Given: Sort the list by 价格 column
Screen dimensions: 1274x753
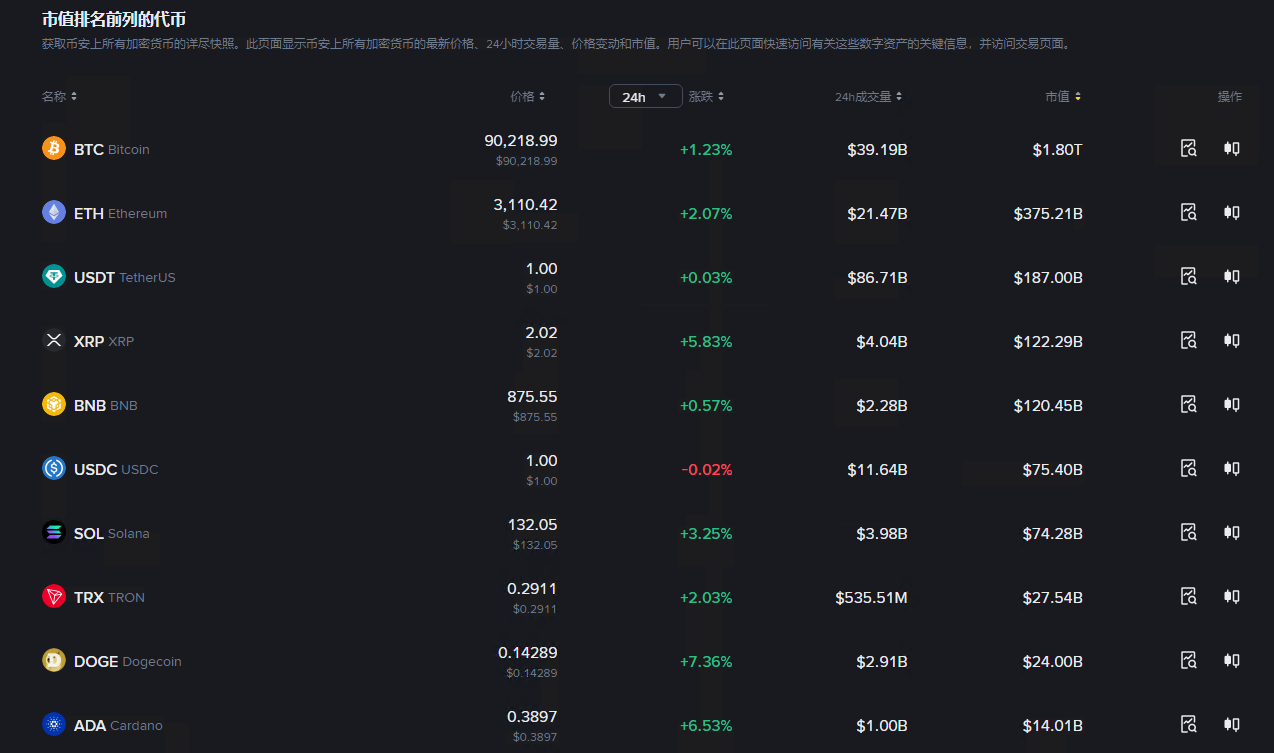Looking at the screenshot, I should pyautogui.click(x=528, y=97).
